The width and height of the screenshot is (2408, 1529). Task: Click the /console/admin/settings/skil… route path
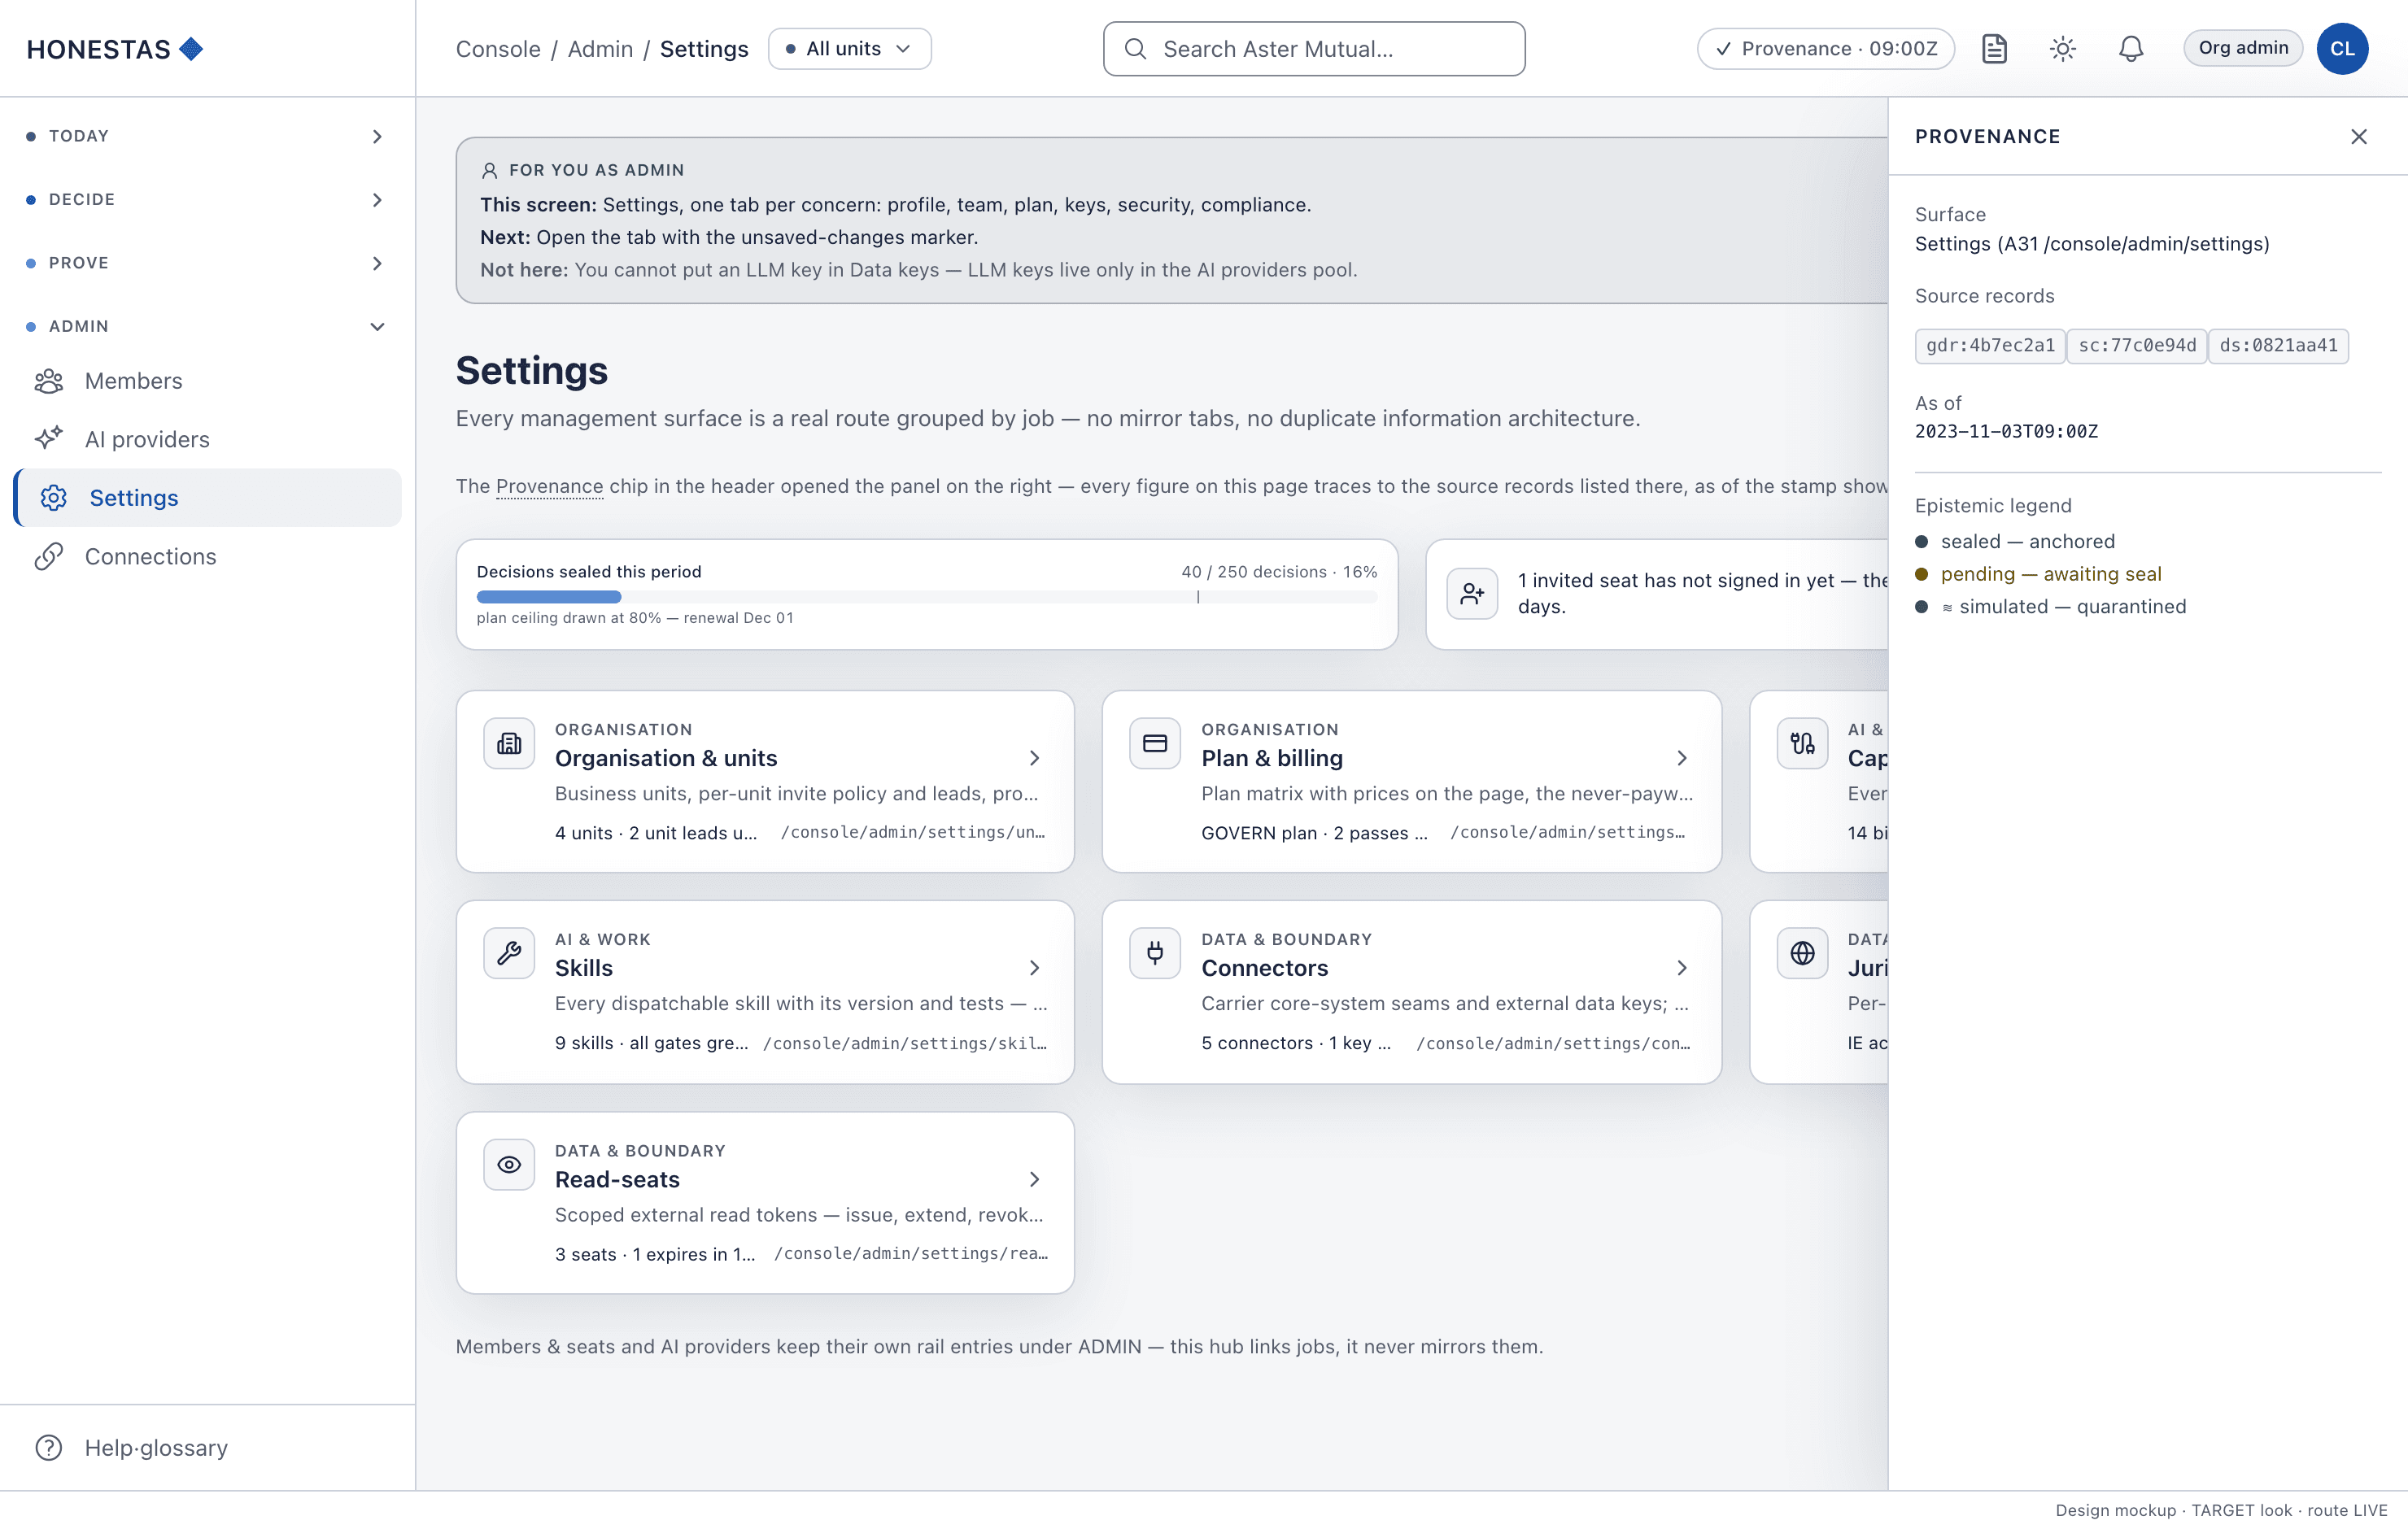[905, 1043]
